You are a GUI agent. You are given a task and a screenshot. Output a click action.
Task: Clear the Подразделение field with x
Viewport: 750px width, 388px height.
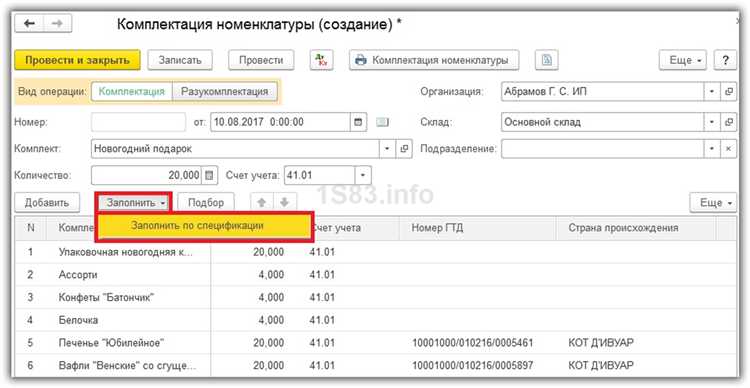tap(728, 149)
